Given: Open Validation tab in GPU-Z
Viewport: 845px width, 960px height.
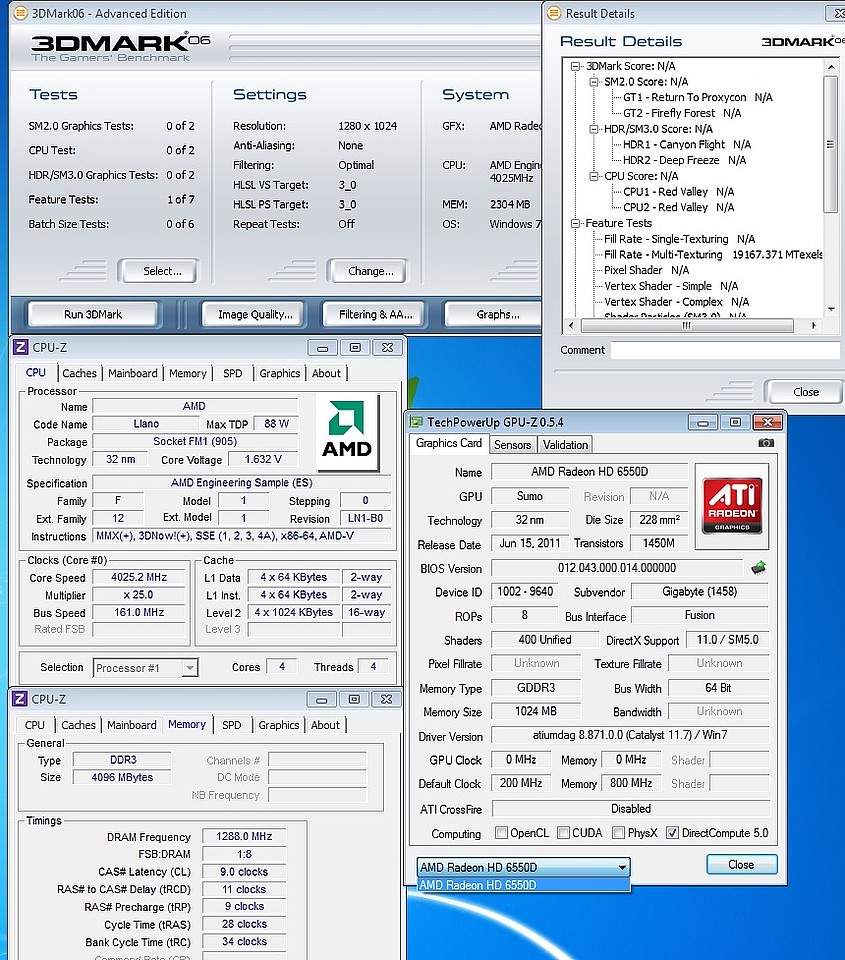Looking at the screenshot, I should coord(565,444).
